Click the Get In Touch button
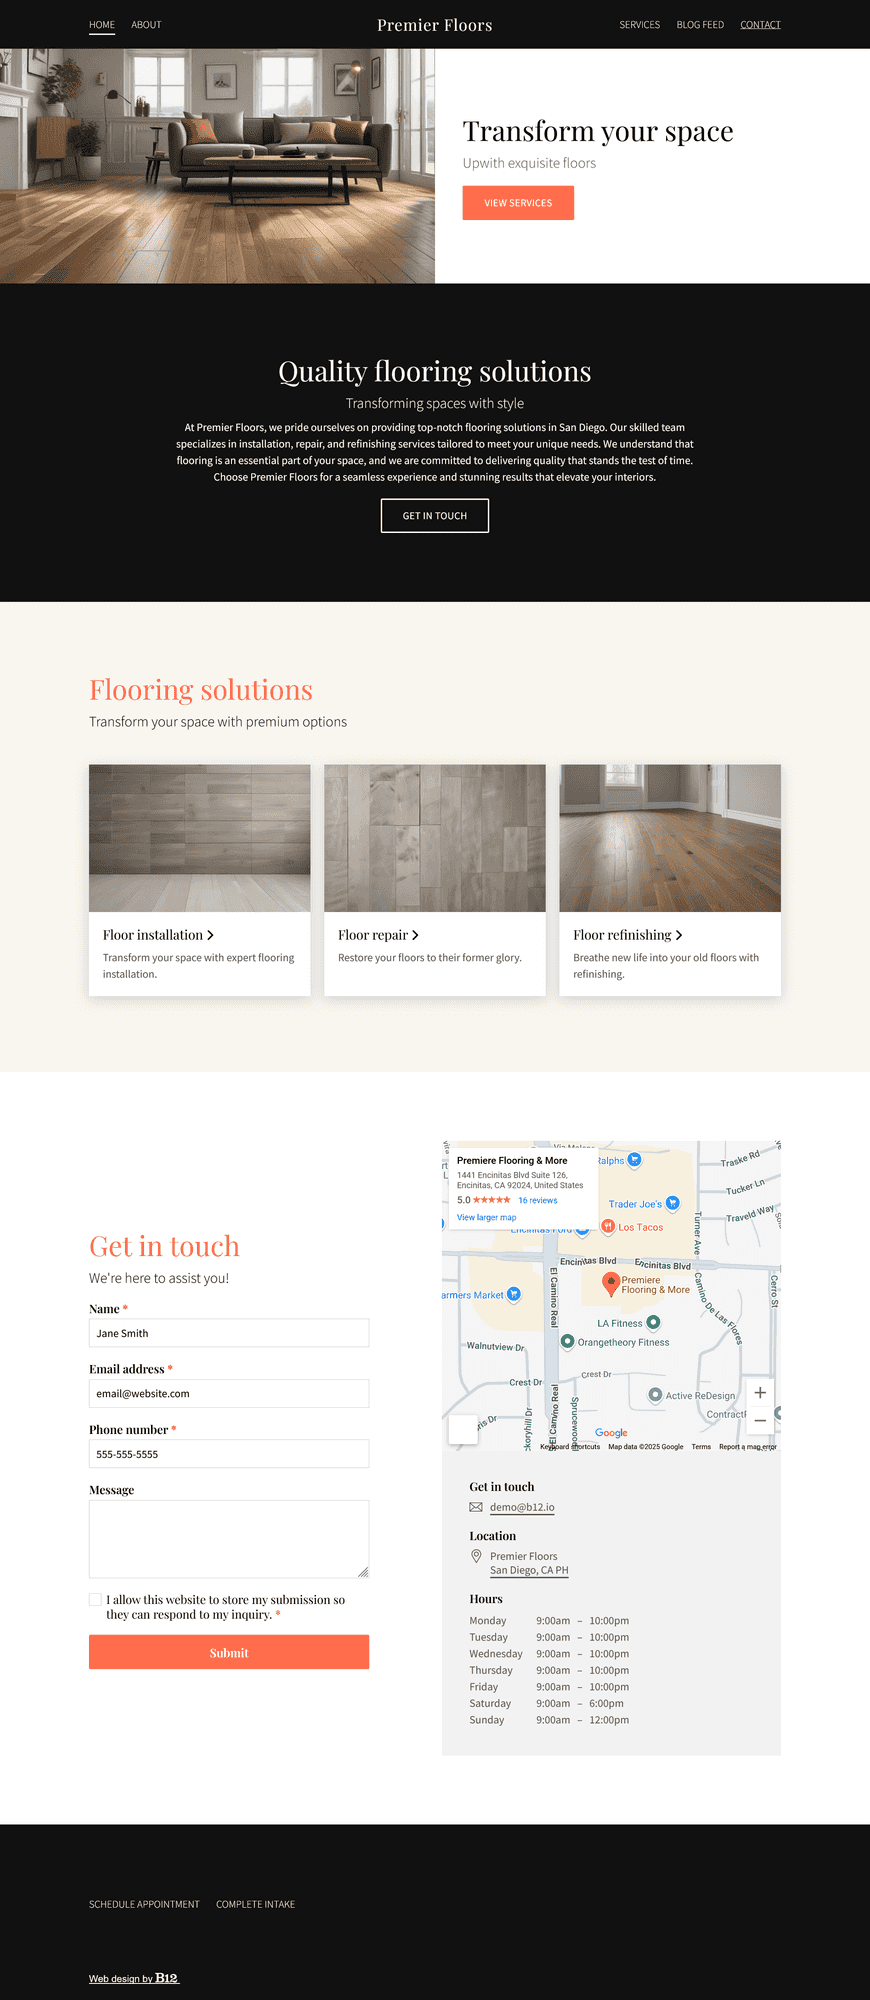Screen dimensions: 870x2000 tap(435, 516)
